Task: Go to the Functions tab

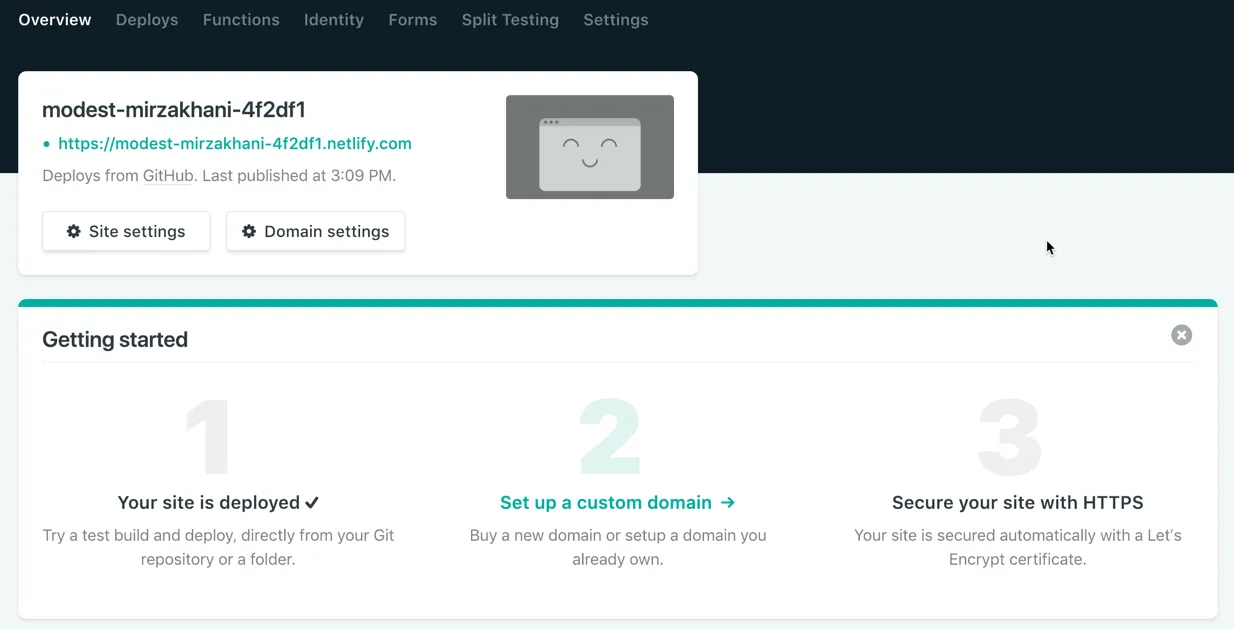Action: pos(241,20)
